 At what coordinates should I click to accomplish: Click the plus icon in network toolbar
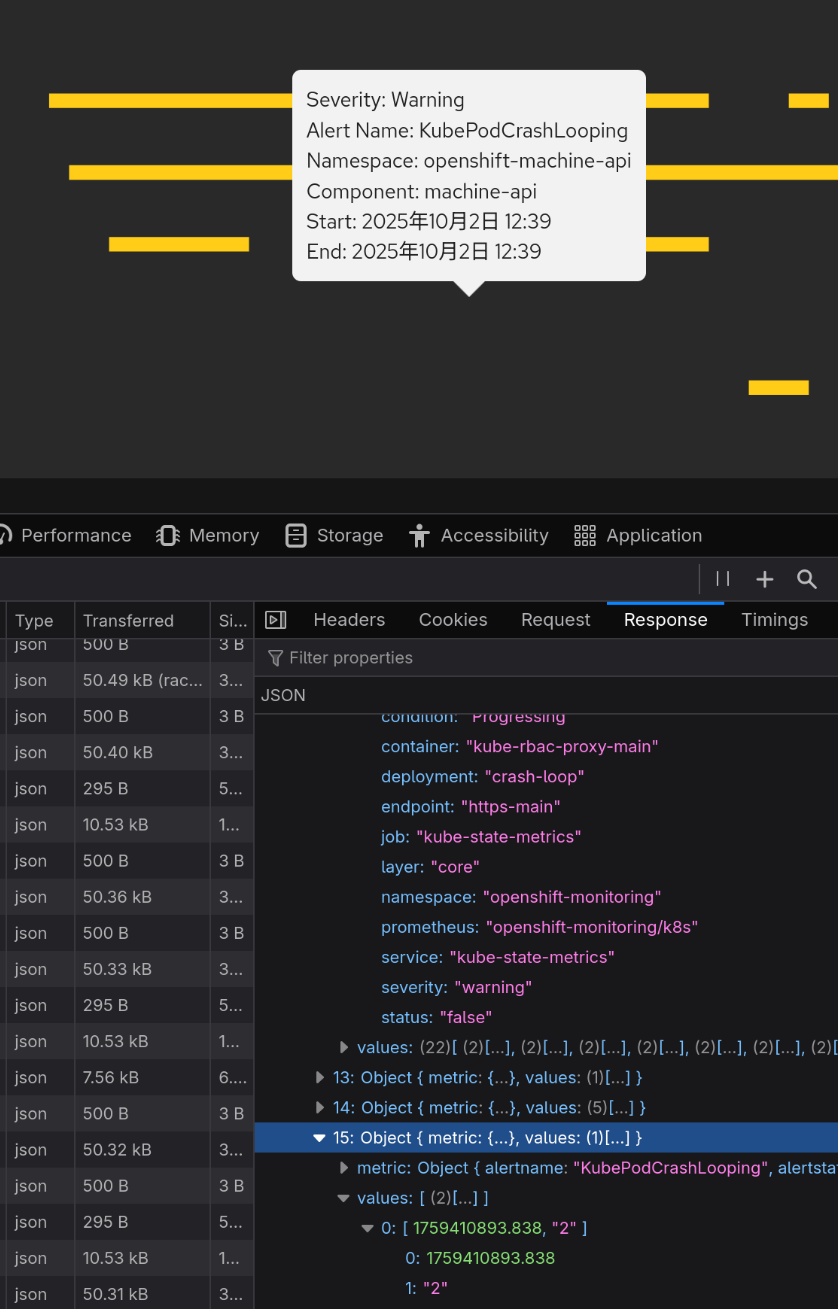(765, 579)
